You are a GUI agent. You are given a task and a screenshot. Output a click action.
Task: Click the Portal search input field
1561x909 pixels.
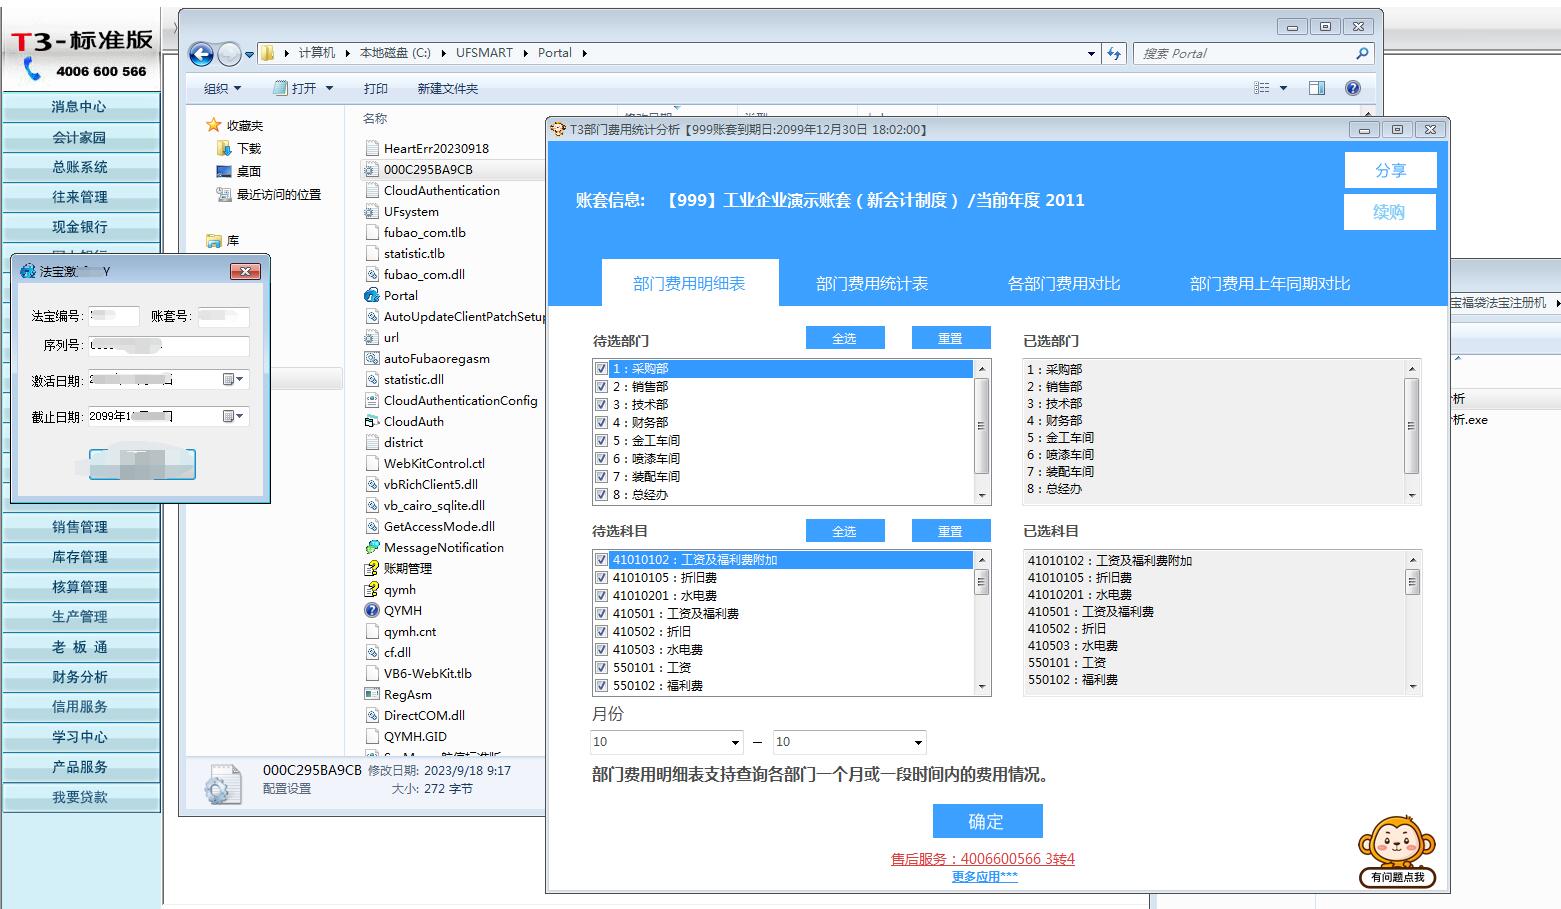coord(1244,54)
